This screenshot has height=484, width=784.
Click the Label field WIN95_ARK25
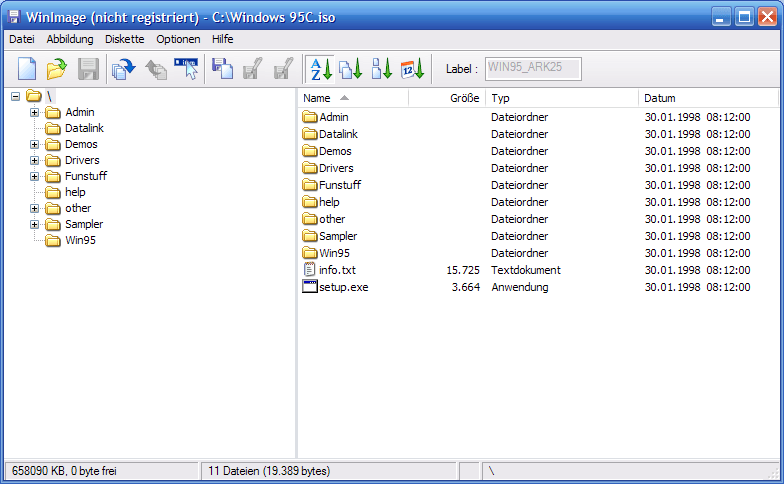tap(533, 68)
